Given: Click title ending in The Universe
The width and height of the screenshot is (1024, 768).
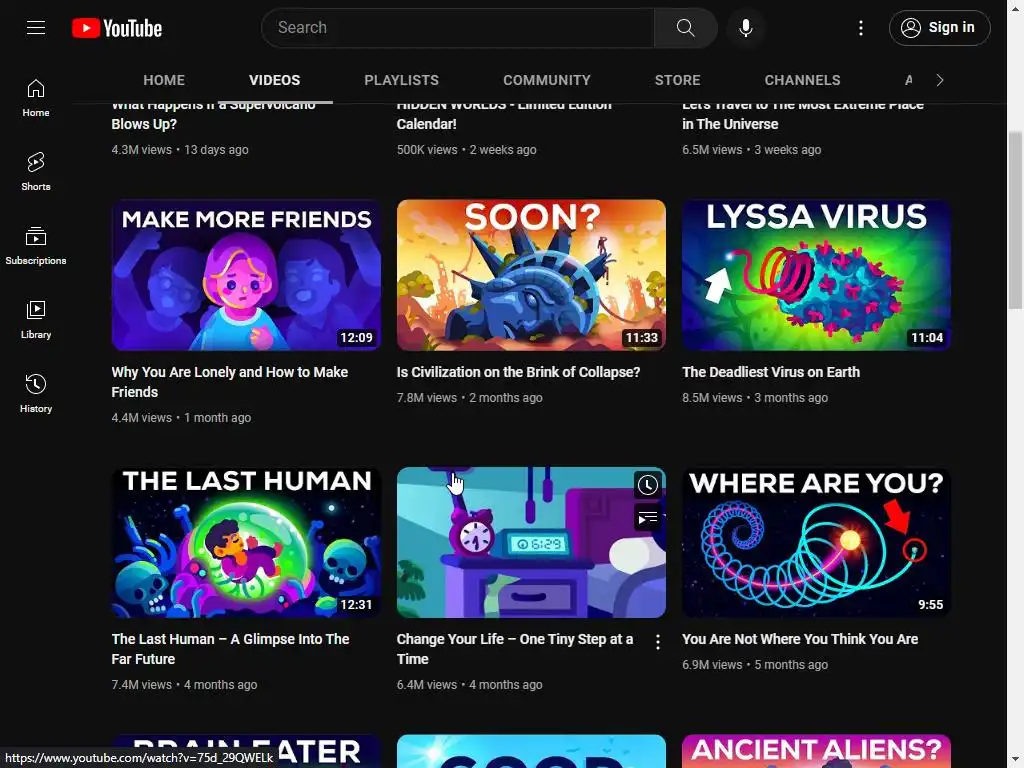Looking at the screenshot, I should [x=803, y=115].
